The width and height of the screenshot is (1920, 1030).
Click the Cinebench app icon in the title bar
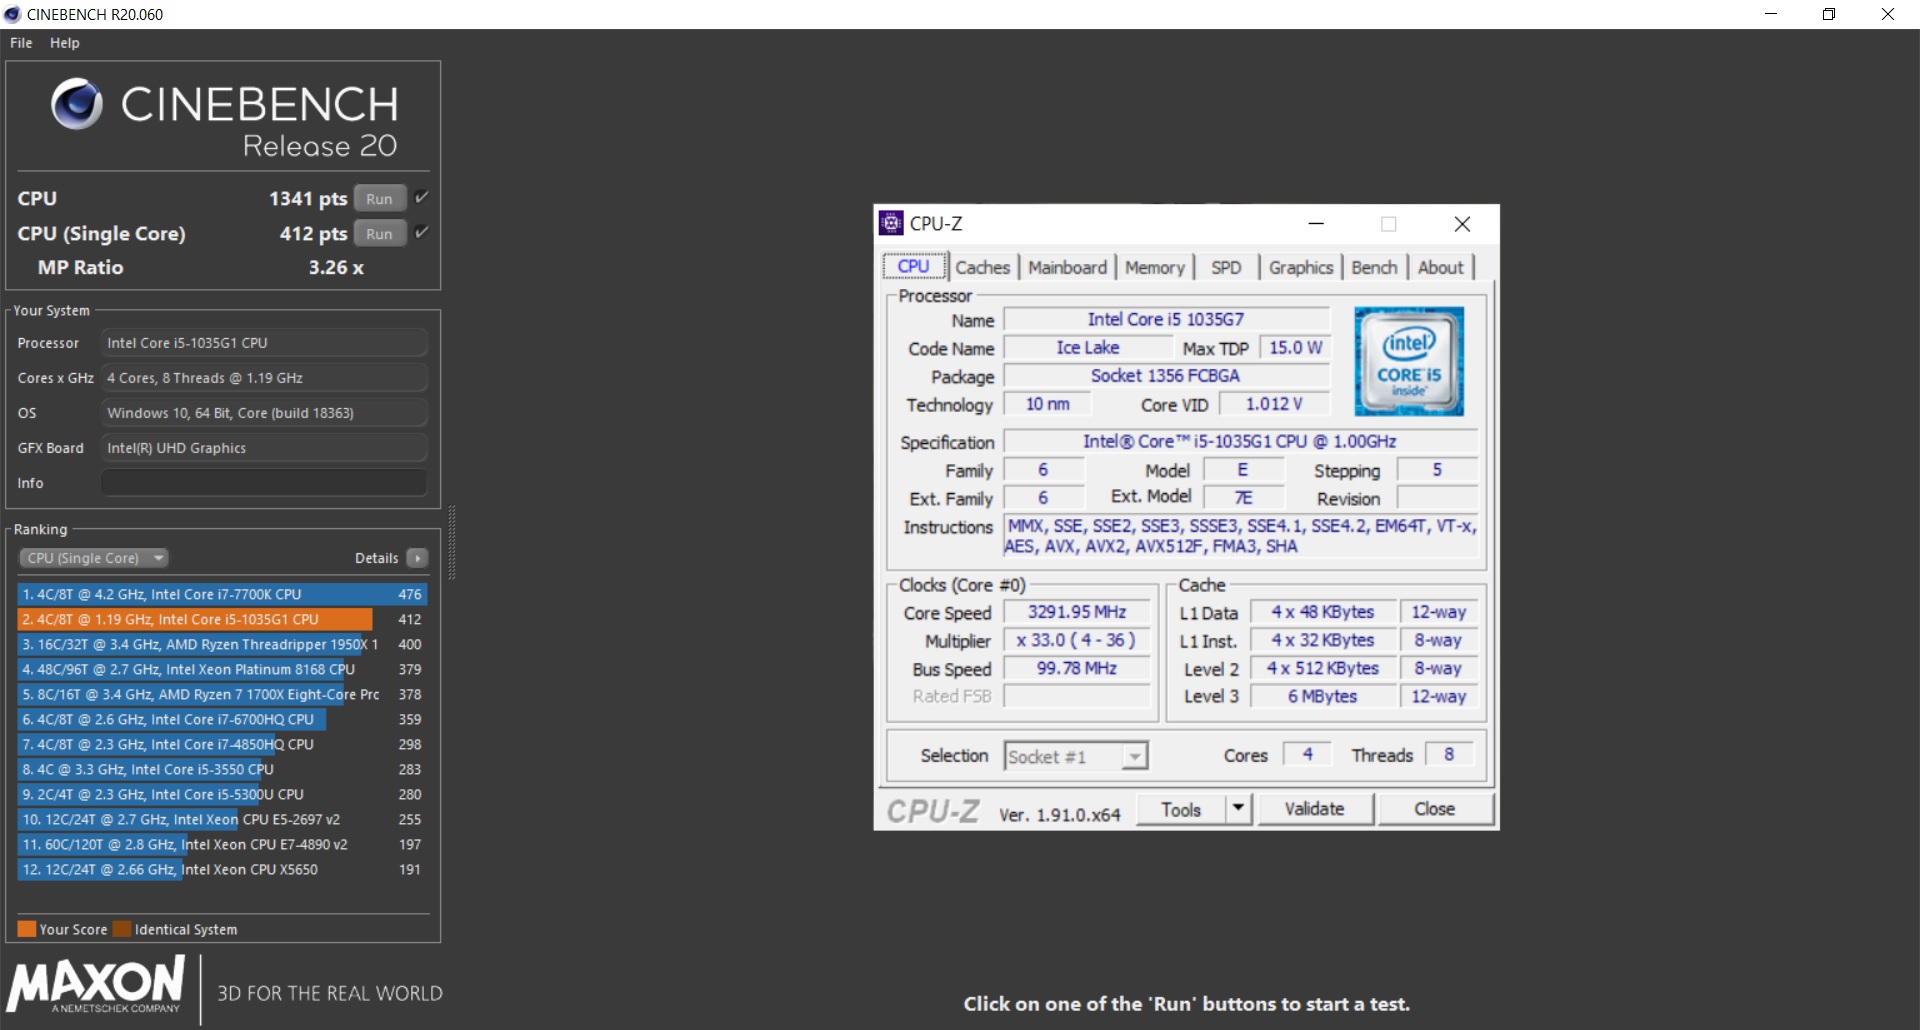point(11,14)
